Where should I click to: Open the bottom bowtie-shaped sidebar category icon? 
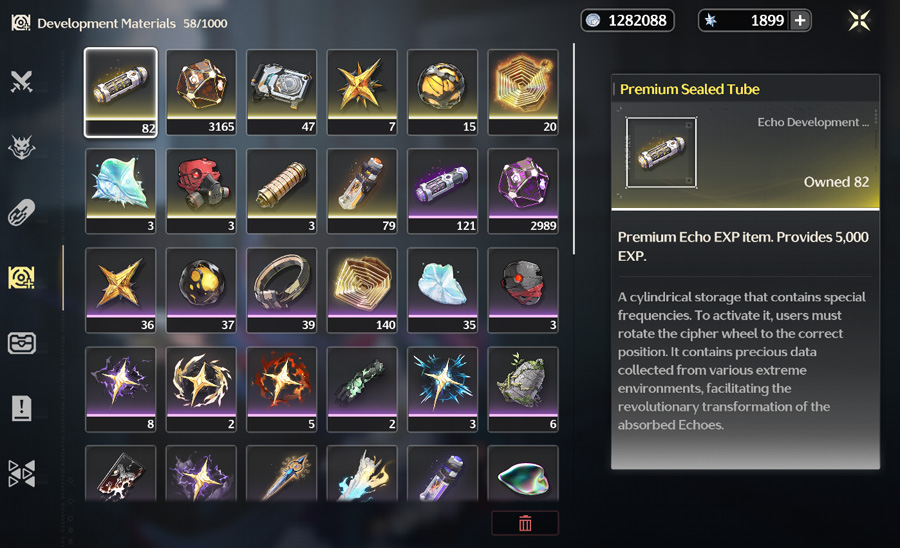[22, 474]
